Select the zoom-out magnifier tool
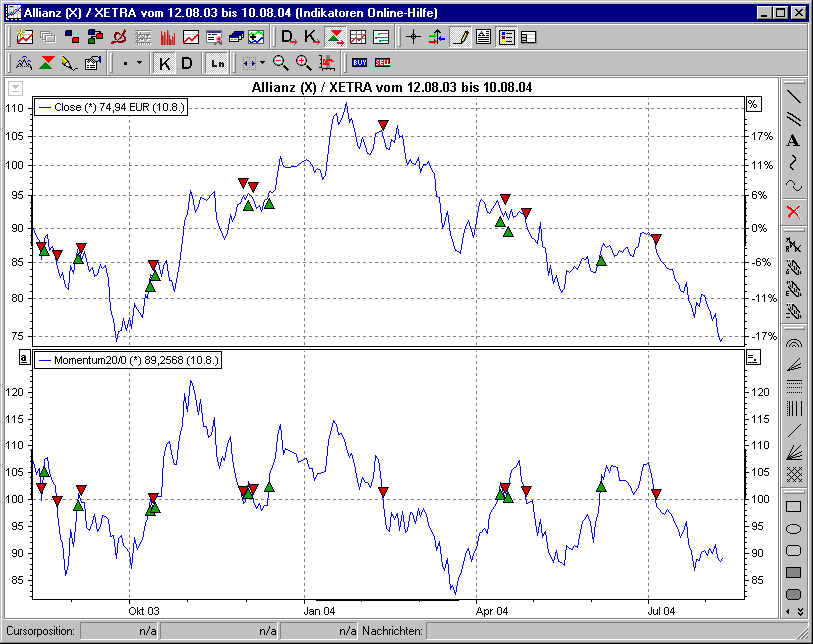813x644 pixels. click(x=281, y=62)
